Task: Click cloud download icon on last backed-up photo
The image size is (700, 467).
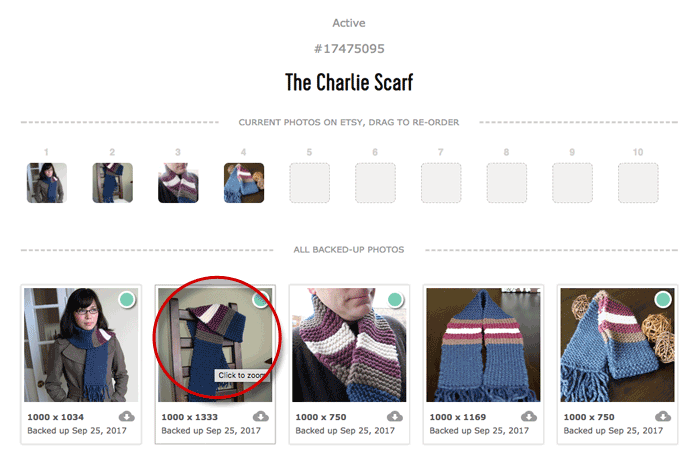Action: (663, 417)
